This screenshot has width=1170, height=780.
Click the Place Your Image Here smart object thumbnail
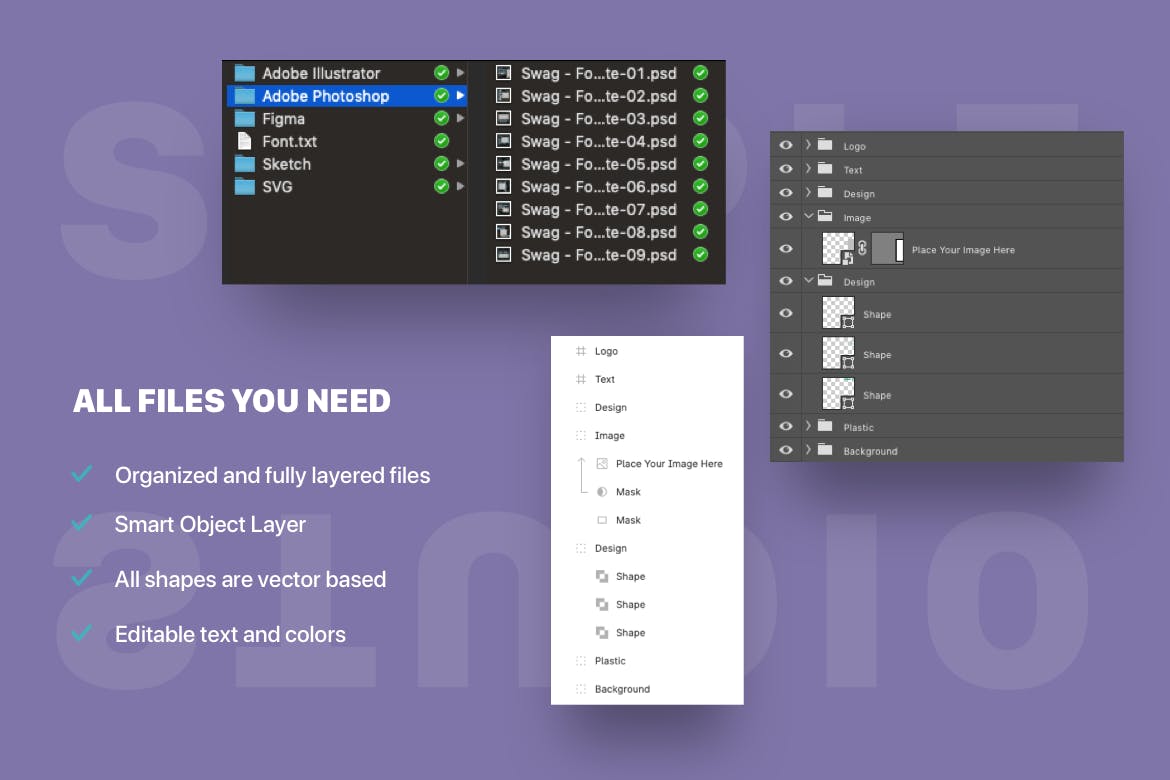point(838,249)
